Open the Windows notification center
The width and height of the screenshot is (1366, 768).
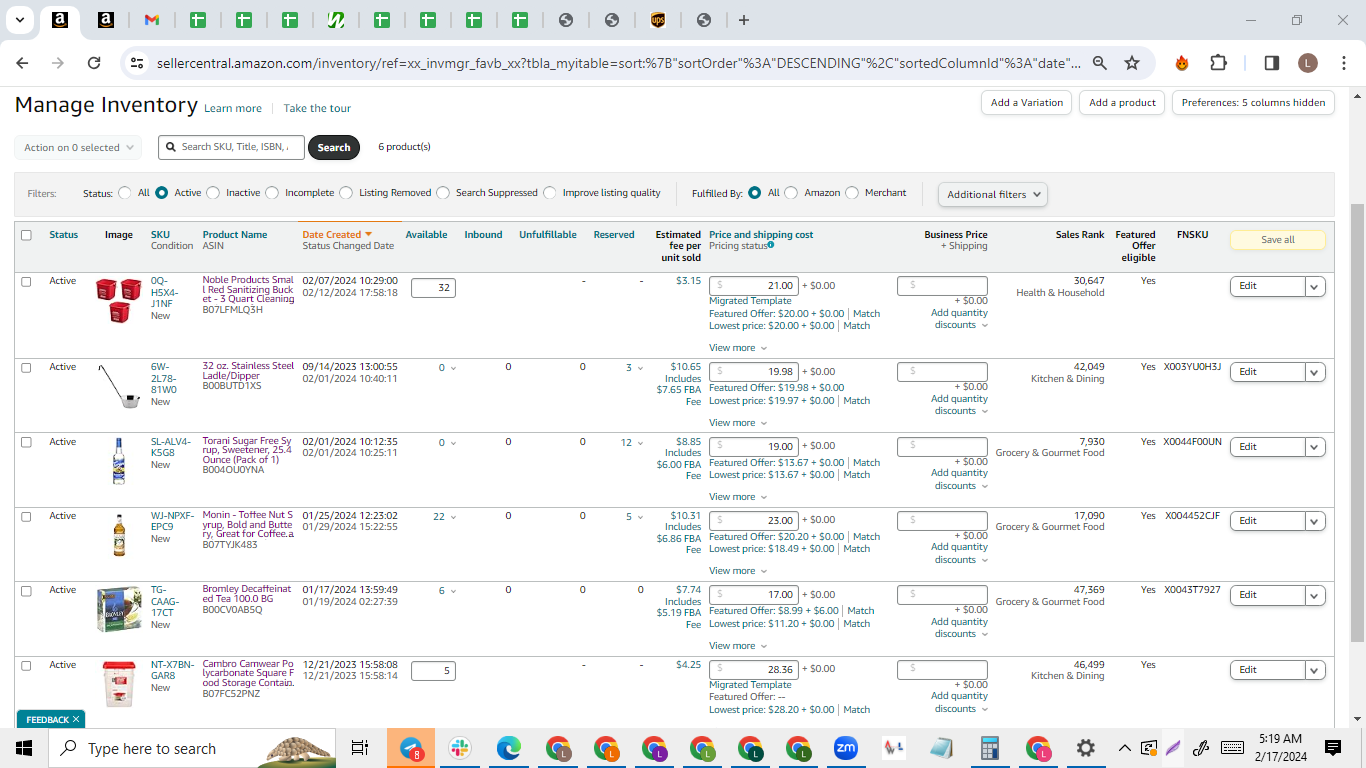(x=1332, y=748)
